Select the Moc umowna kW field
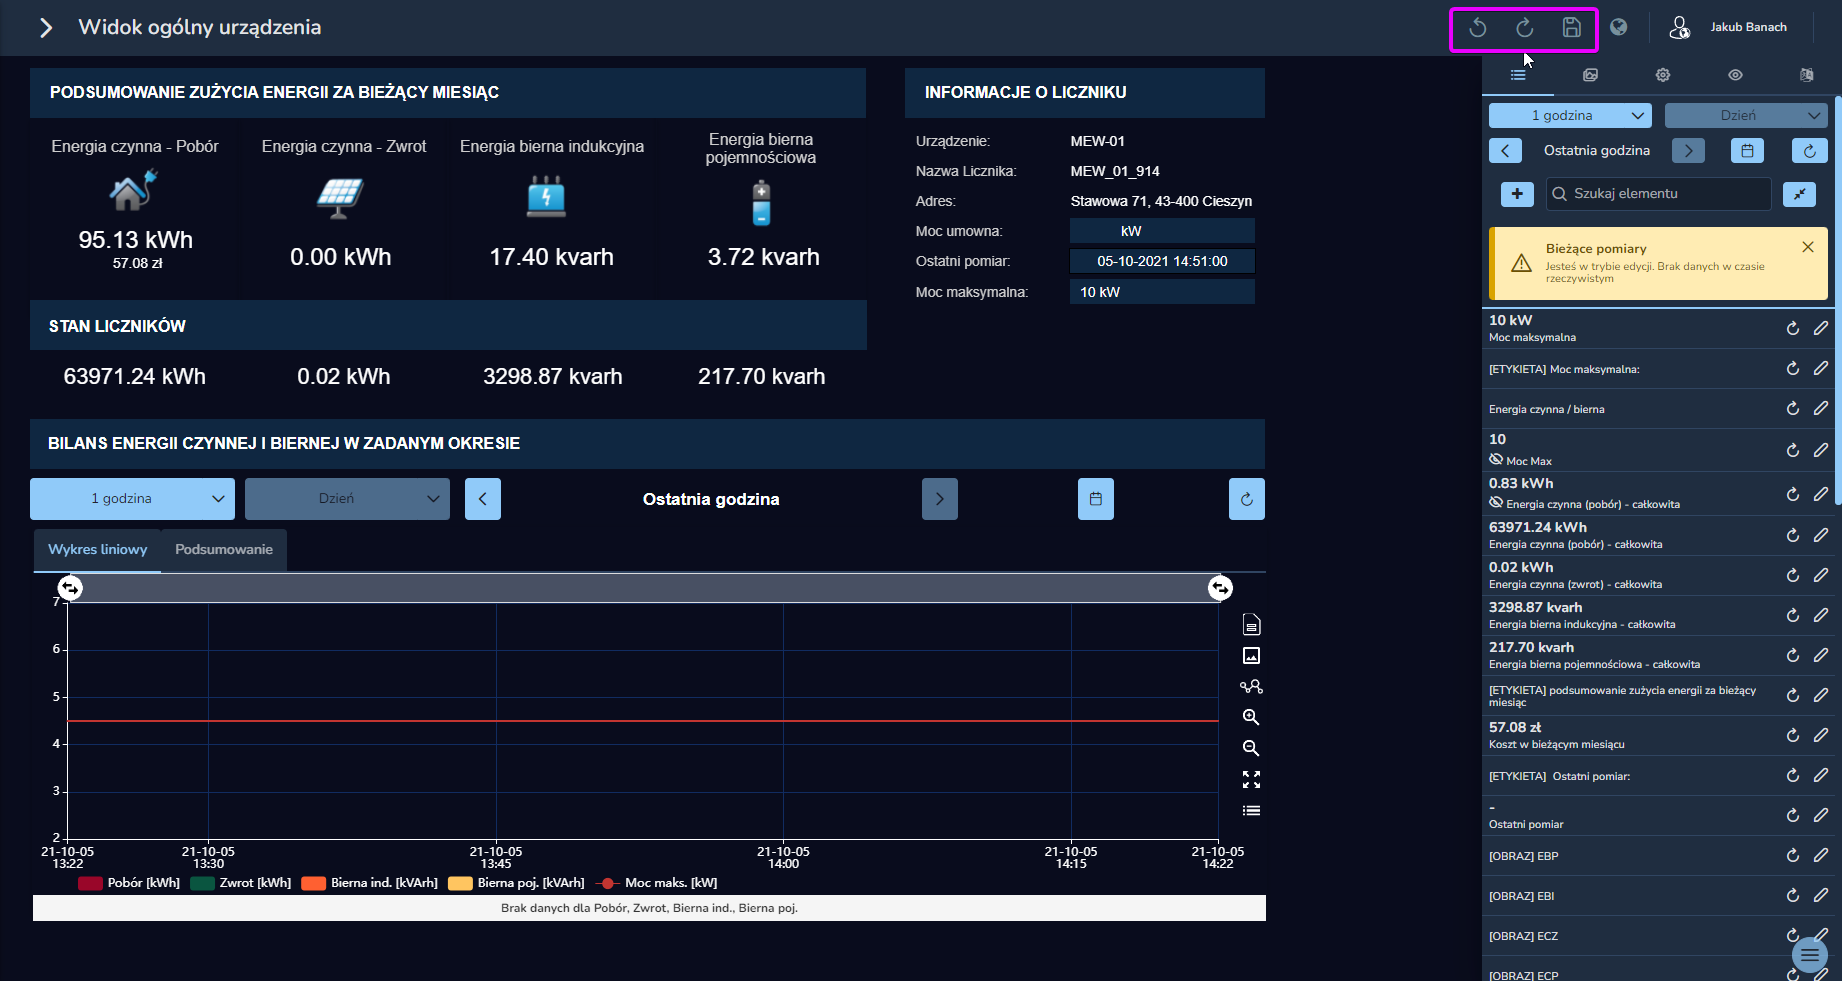Image resolution: width=1842 pixels, height=981 pixels. point(1162,231)
